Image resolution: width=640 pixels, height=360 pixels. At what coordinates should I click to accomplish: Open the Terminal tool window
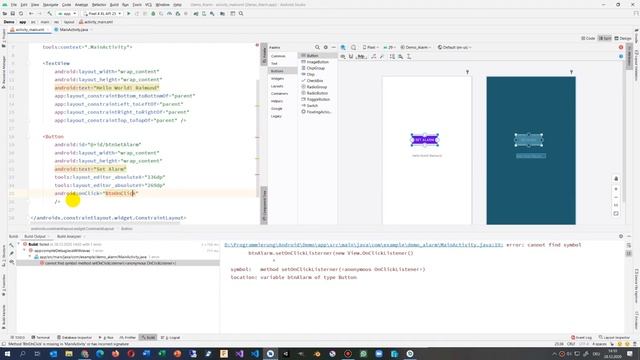41,338
